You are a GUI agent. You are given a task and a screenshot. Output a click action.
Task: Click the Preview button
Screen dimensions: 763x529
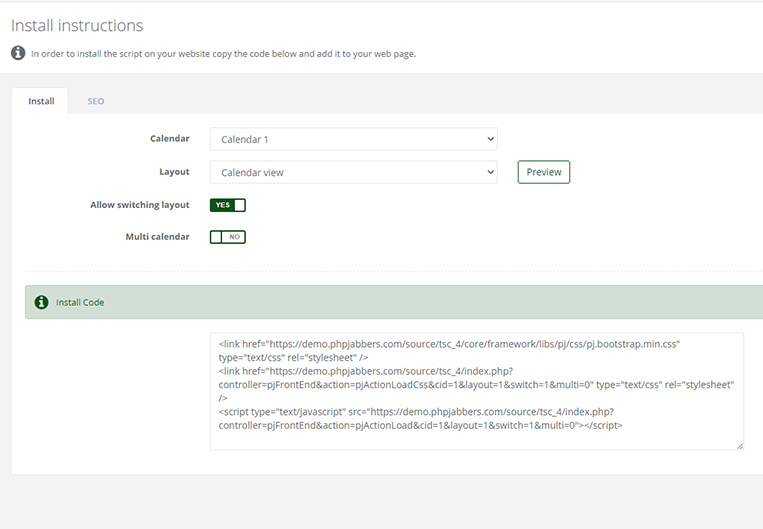(x=544, y=172)
